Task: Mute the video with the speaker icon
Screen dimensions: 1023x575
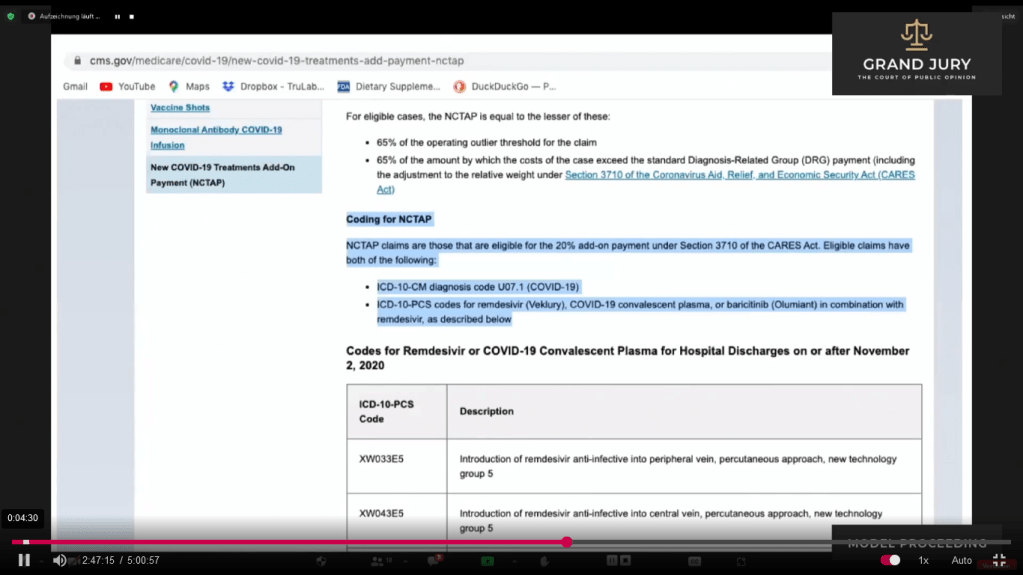Action: coord(59,560)
